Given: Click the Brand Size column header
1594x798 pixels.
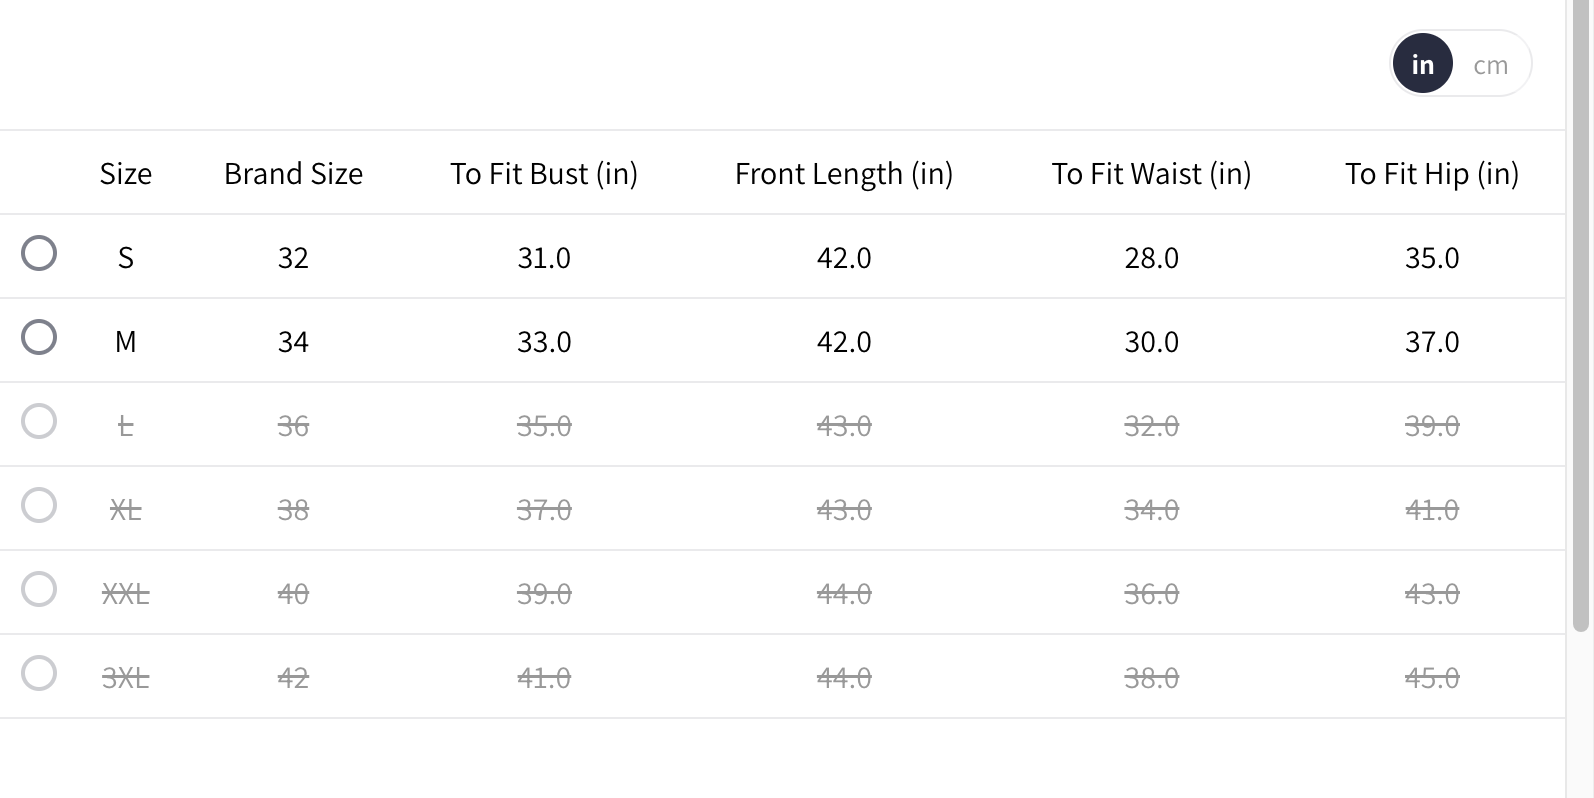Looking at the screenshot, I should [x=293, y=174].
